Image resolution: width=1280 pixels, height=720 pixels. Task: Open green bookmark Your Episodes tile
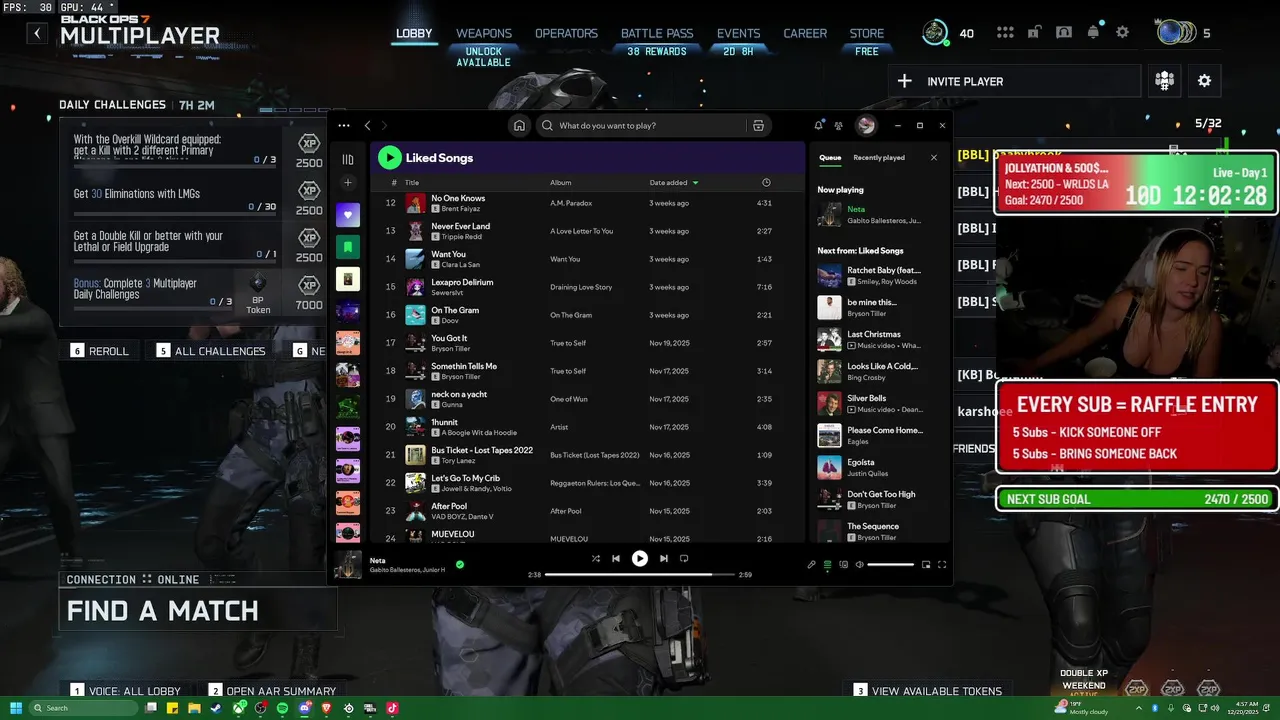(x=348, y=247)
